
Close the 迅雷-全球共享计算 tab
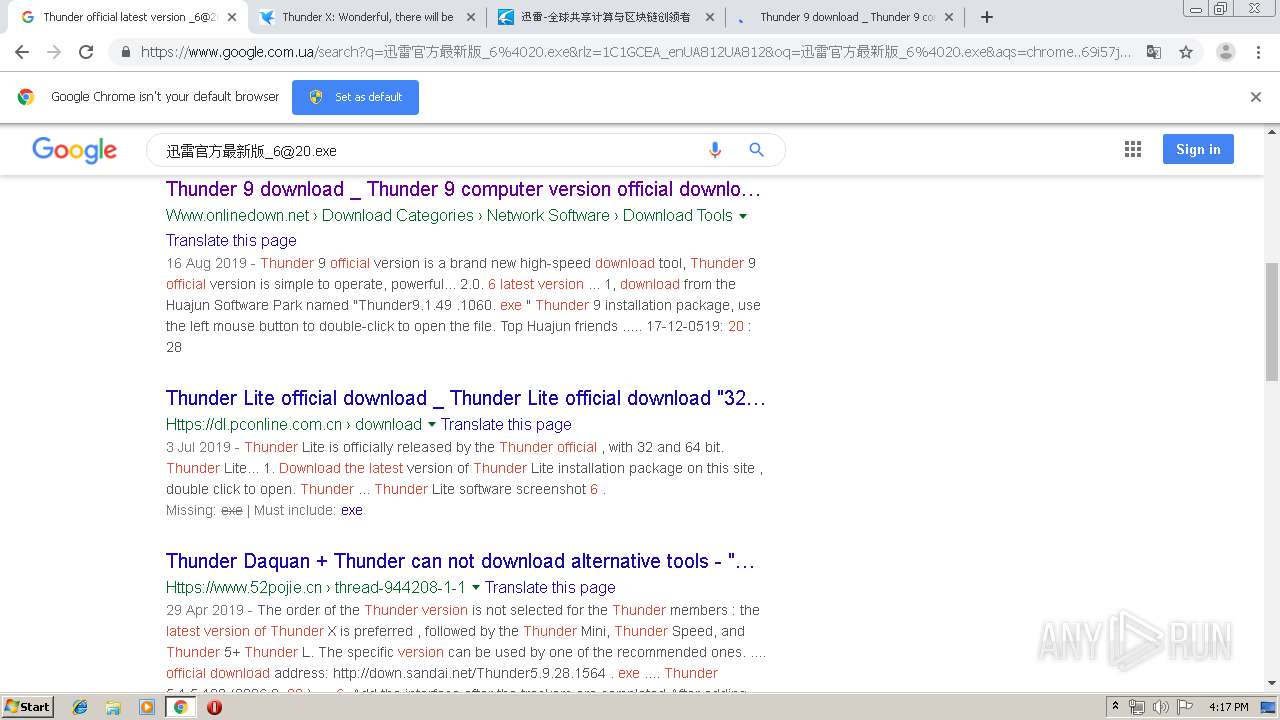(x=710, y=17)
